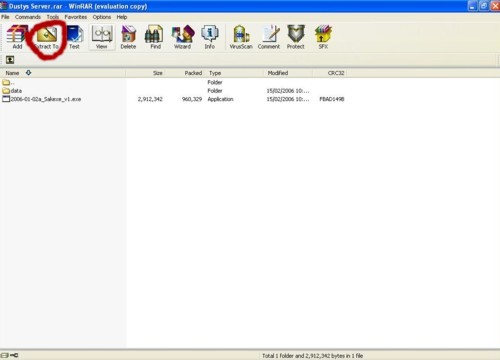Click the Delete files icon
This screenshot has height=360, width=500.
(128, 37)
